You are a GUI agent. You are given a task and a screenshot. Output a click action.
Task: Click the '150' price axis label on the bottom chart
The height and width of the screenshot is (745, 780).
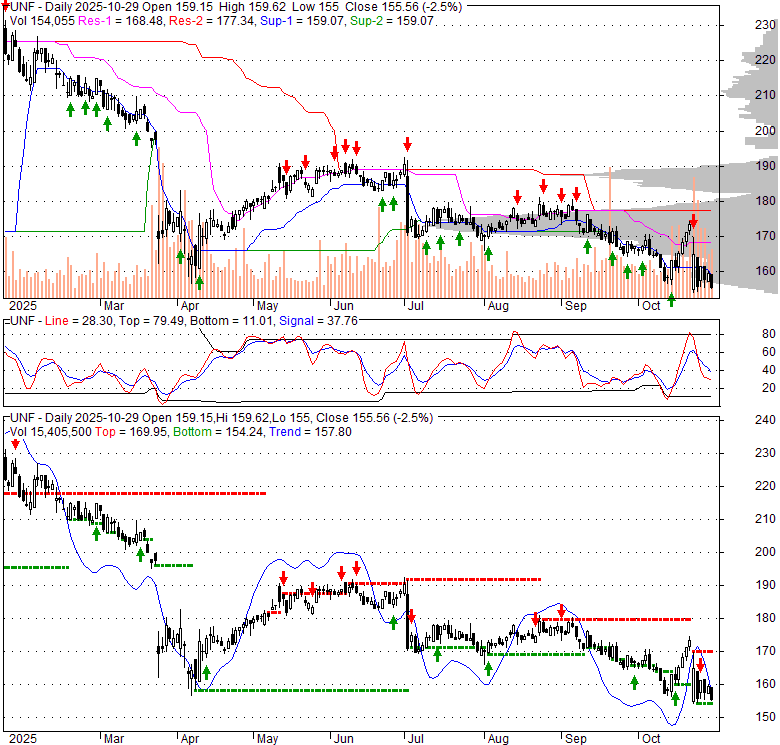click(765, 717)
